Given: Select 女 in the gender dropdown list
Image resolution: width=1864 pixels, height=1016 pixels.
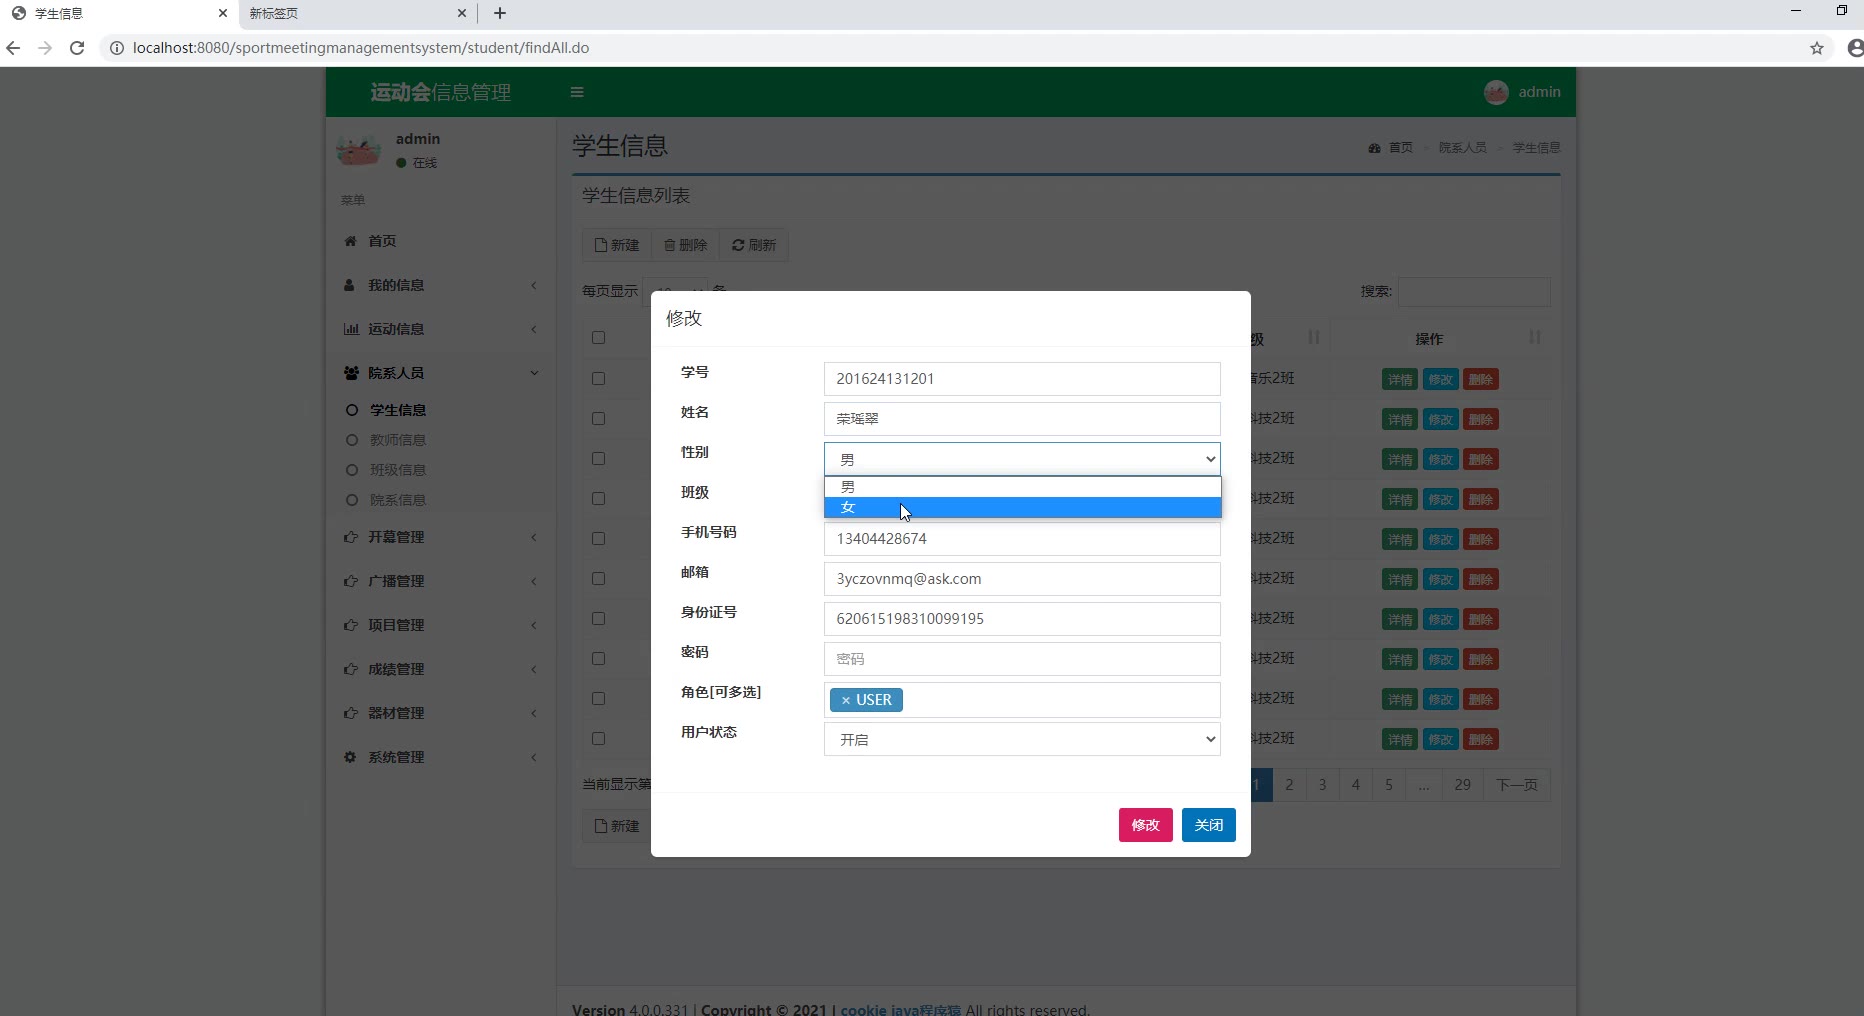Looking at the screenshot, I should pyautogui.click(x=1022, y=508).
